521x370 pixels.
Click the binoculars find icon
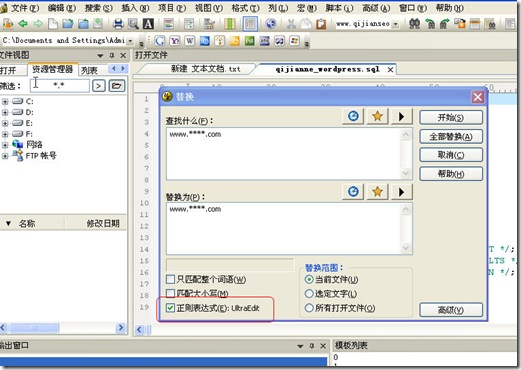414,24
